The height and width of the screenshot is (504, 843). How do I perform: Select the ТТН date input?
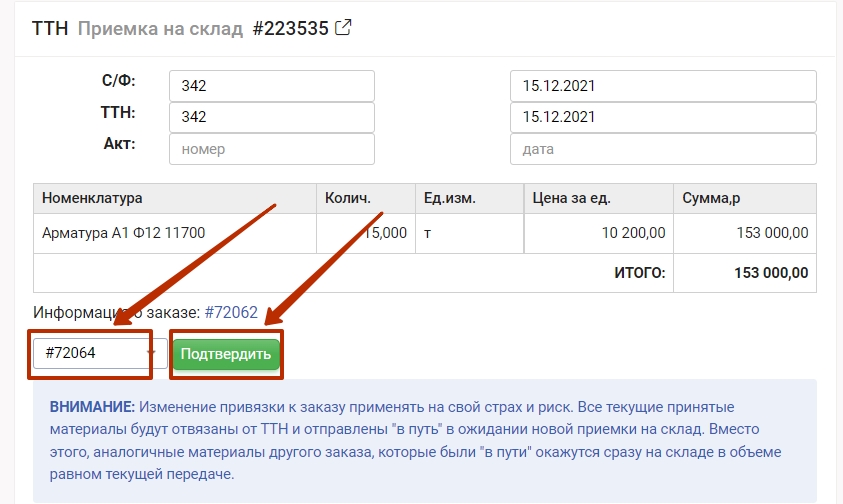pyautogui.click(x=663, y=117)
